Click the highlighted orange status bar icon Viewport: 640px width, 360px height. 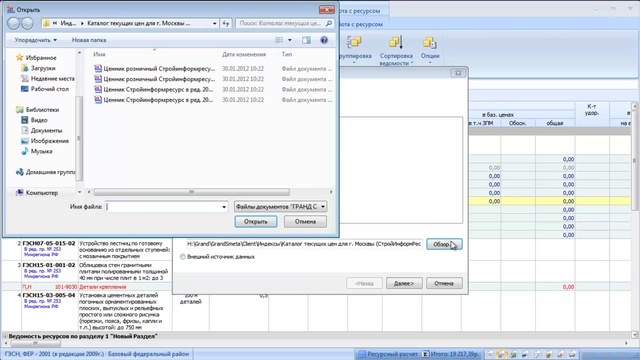click(502, 354)
